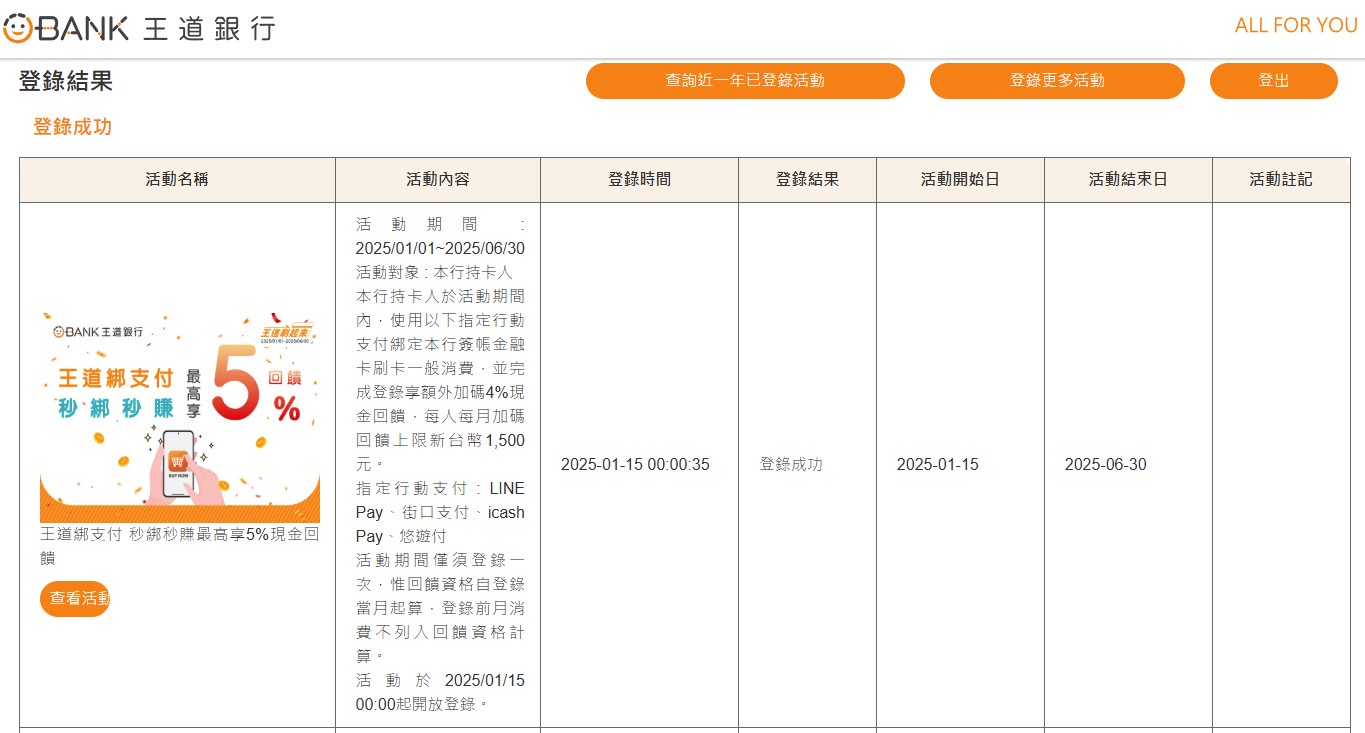This screenshot has height=733, width=1365.
Task: Click the small O-Bank logo inside banner
Action: click(x=97, y=331)
